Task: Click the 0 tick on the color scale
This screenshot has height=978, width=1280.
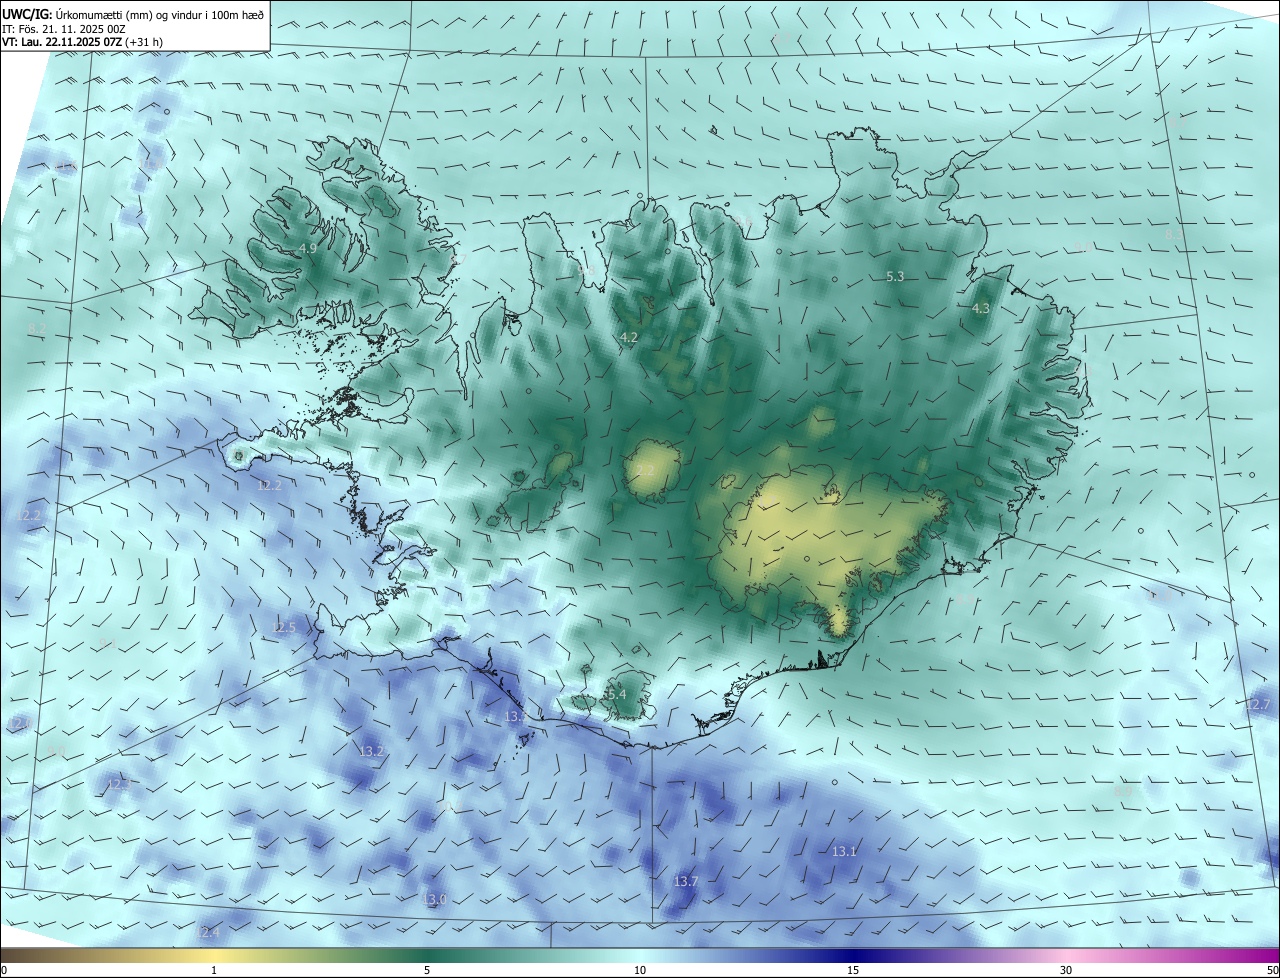Action: (x=3, y=970)
